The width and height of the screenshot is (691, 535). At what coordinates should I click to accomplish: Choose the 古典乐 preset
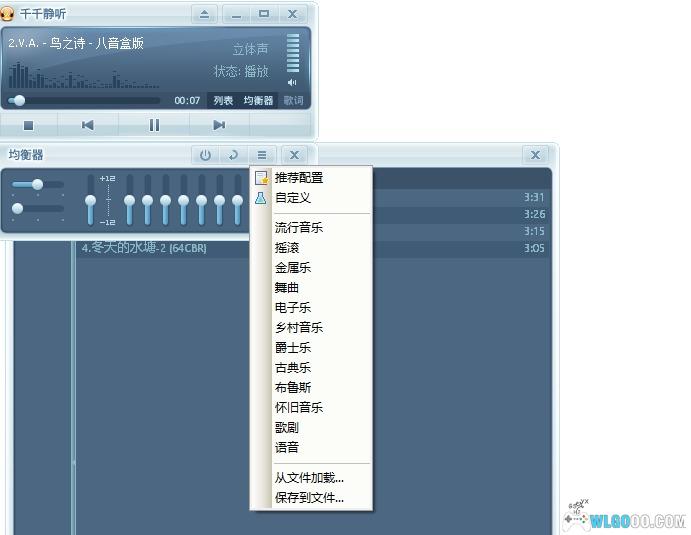tap(311, 368)
